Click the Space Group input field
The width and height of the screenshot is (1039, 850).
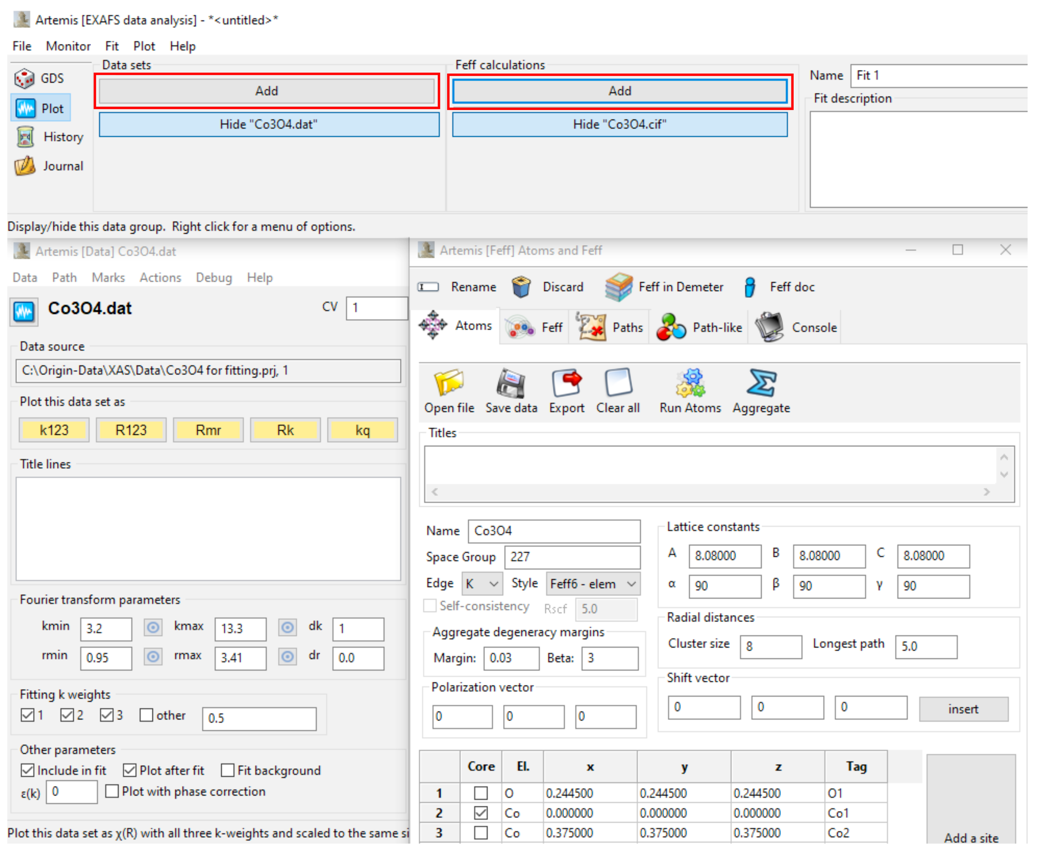[x=573, y=557]
